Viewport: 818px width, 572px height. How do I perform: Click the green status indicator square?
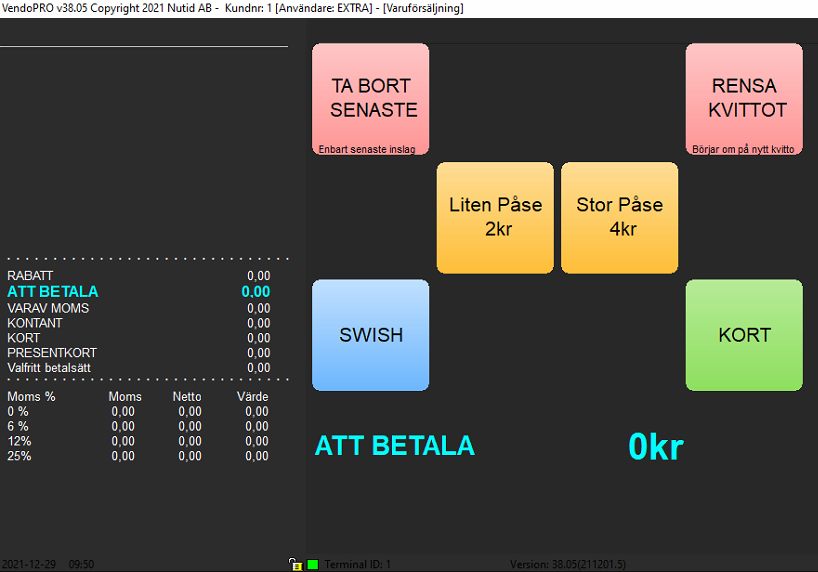[x=312, y=565]
